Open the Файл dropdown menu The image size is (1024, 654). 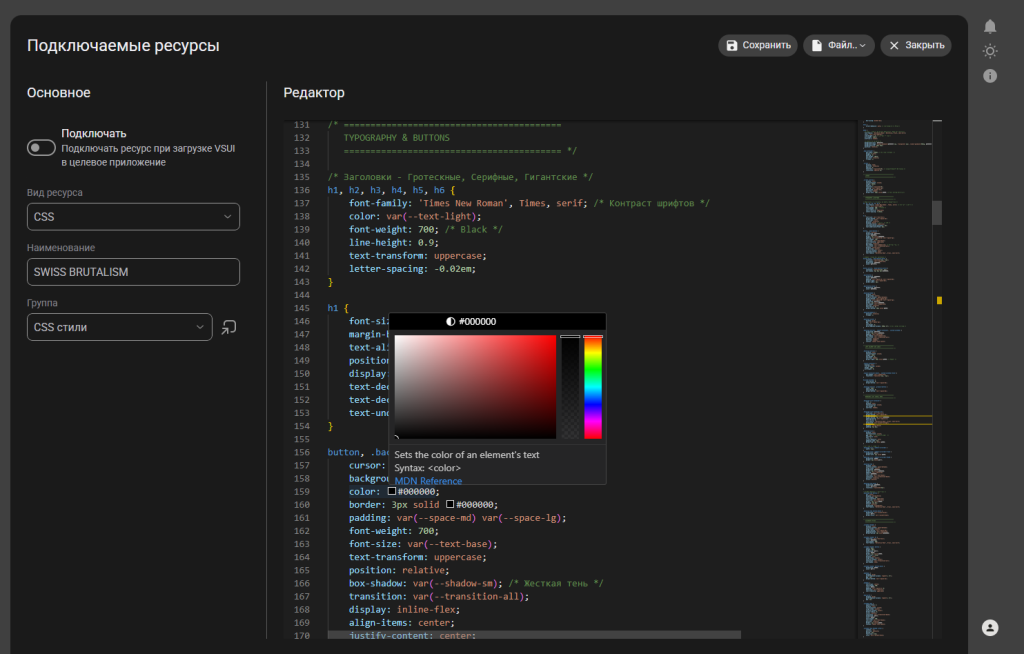[839, 45]
